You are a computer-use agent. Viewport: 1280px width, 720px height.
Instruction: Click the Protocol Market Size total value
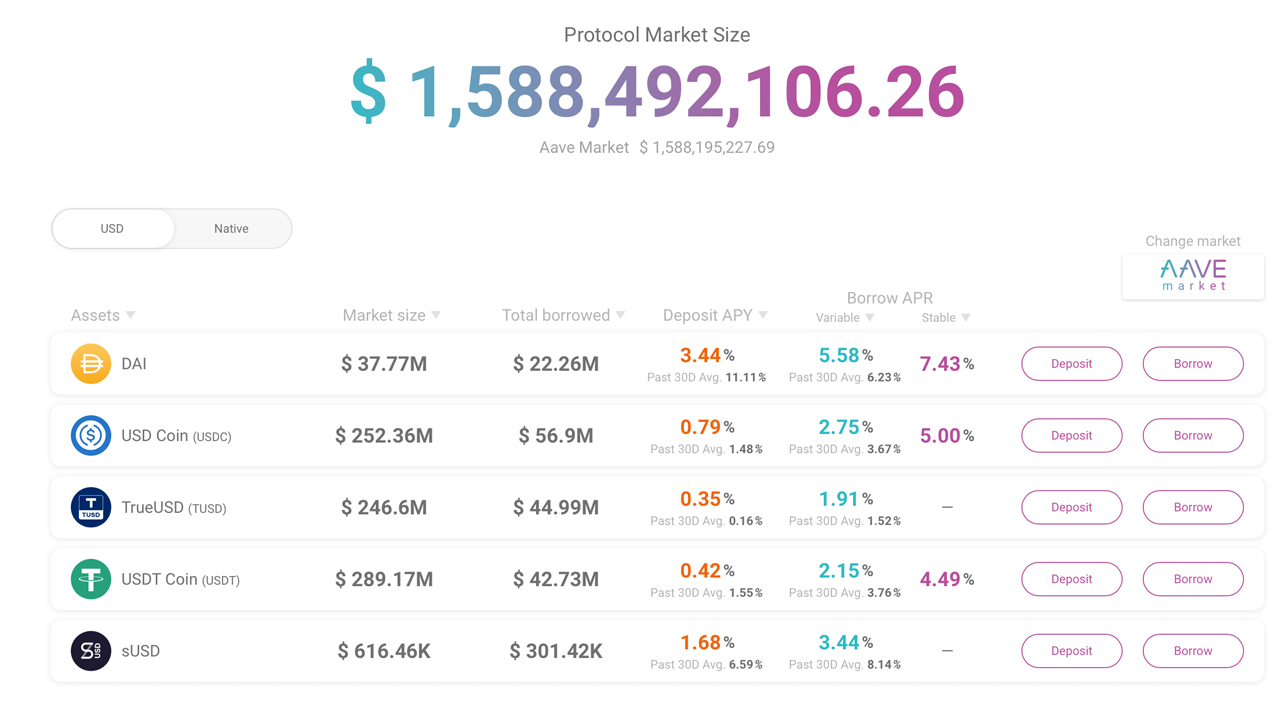pos(657,92)
